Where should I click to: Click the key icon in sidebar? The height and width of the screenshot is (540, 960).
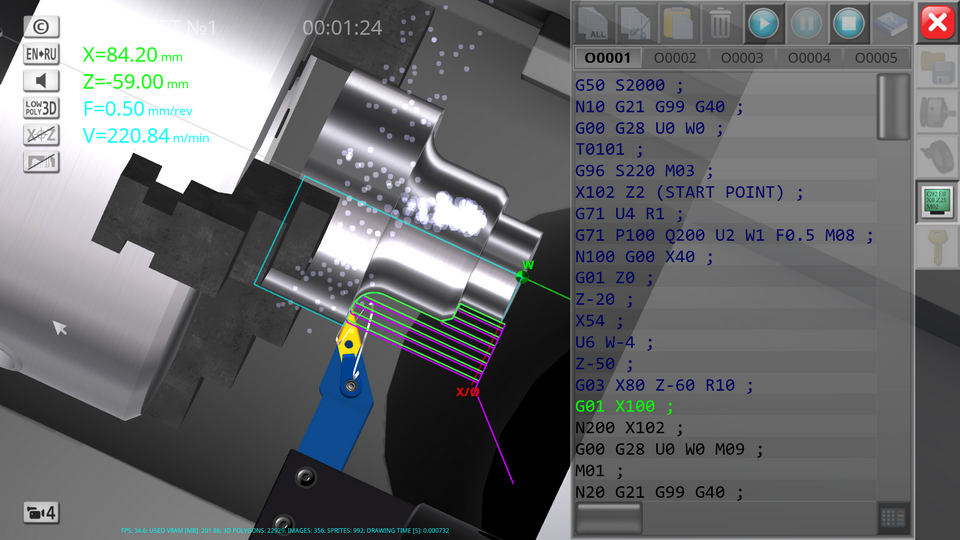[x=937, y=247]
